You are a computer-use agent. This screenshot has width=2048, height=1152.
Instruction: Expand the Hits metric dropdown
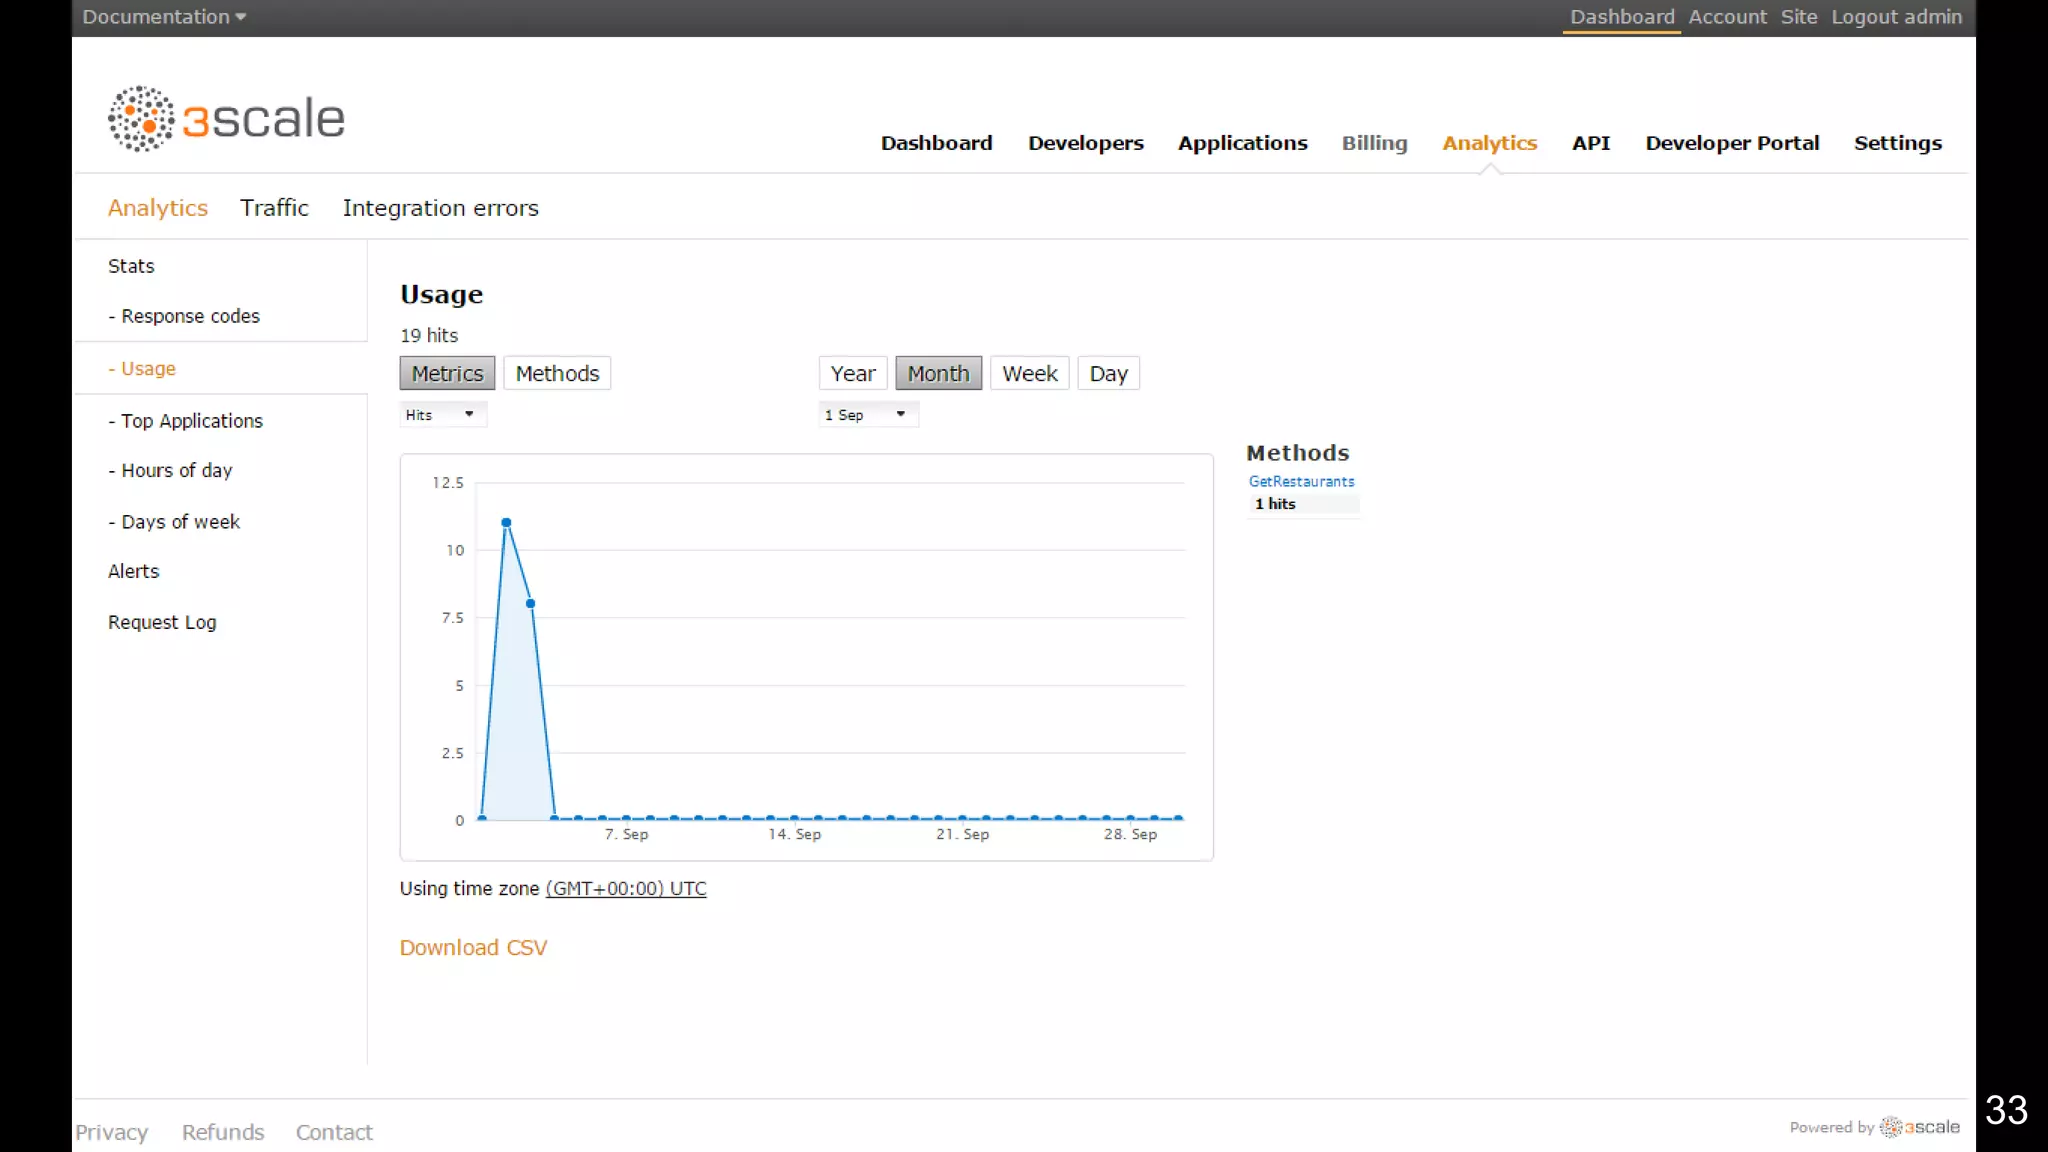click(441, 414)
